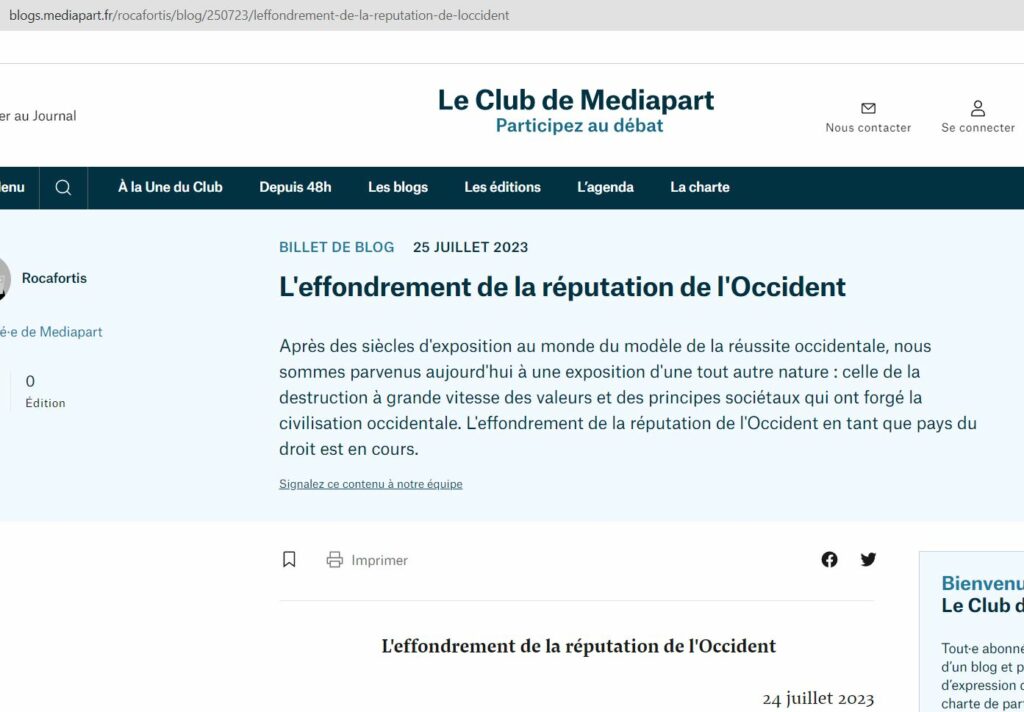Click the BILLET DE BLOG label
Viewport: 1024px width, 712px height.
coord(336,248)
